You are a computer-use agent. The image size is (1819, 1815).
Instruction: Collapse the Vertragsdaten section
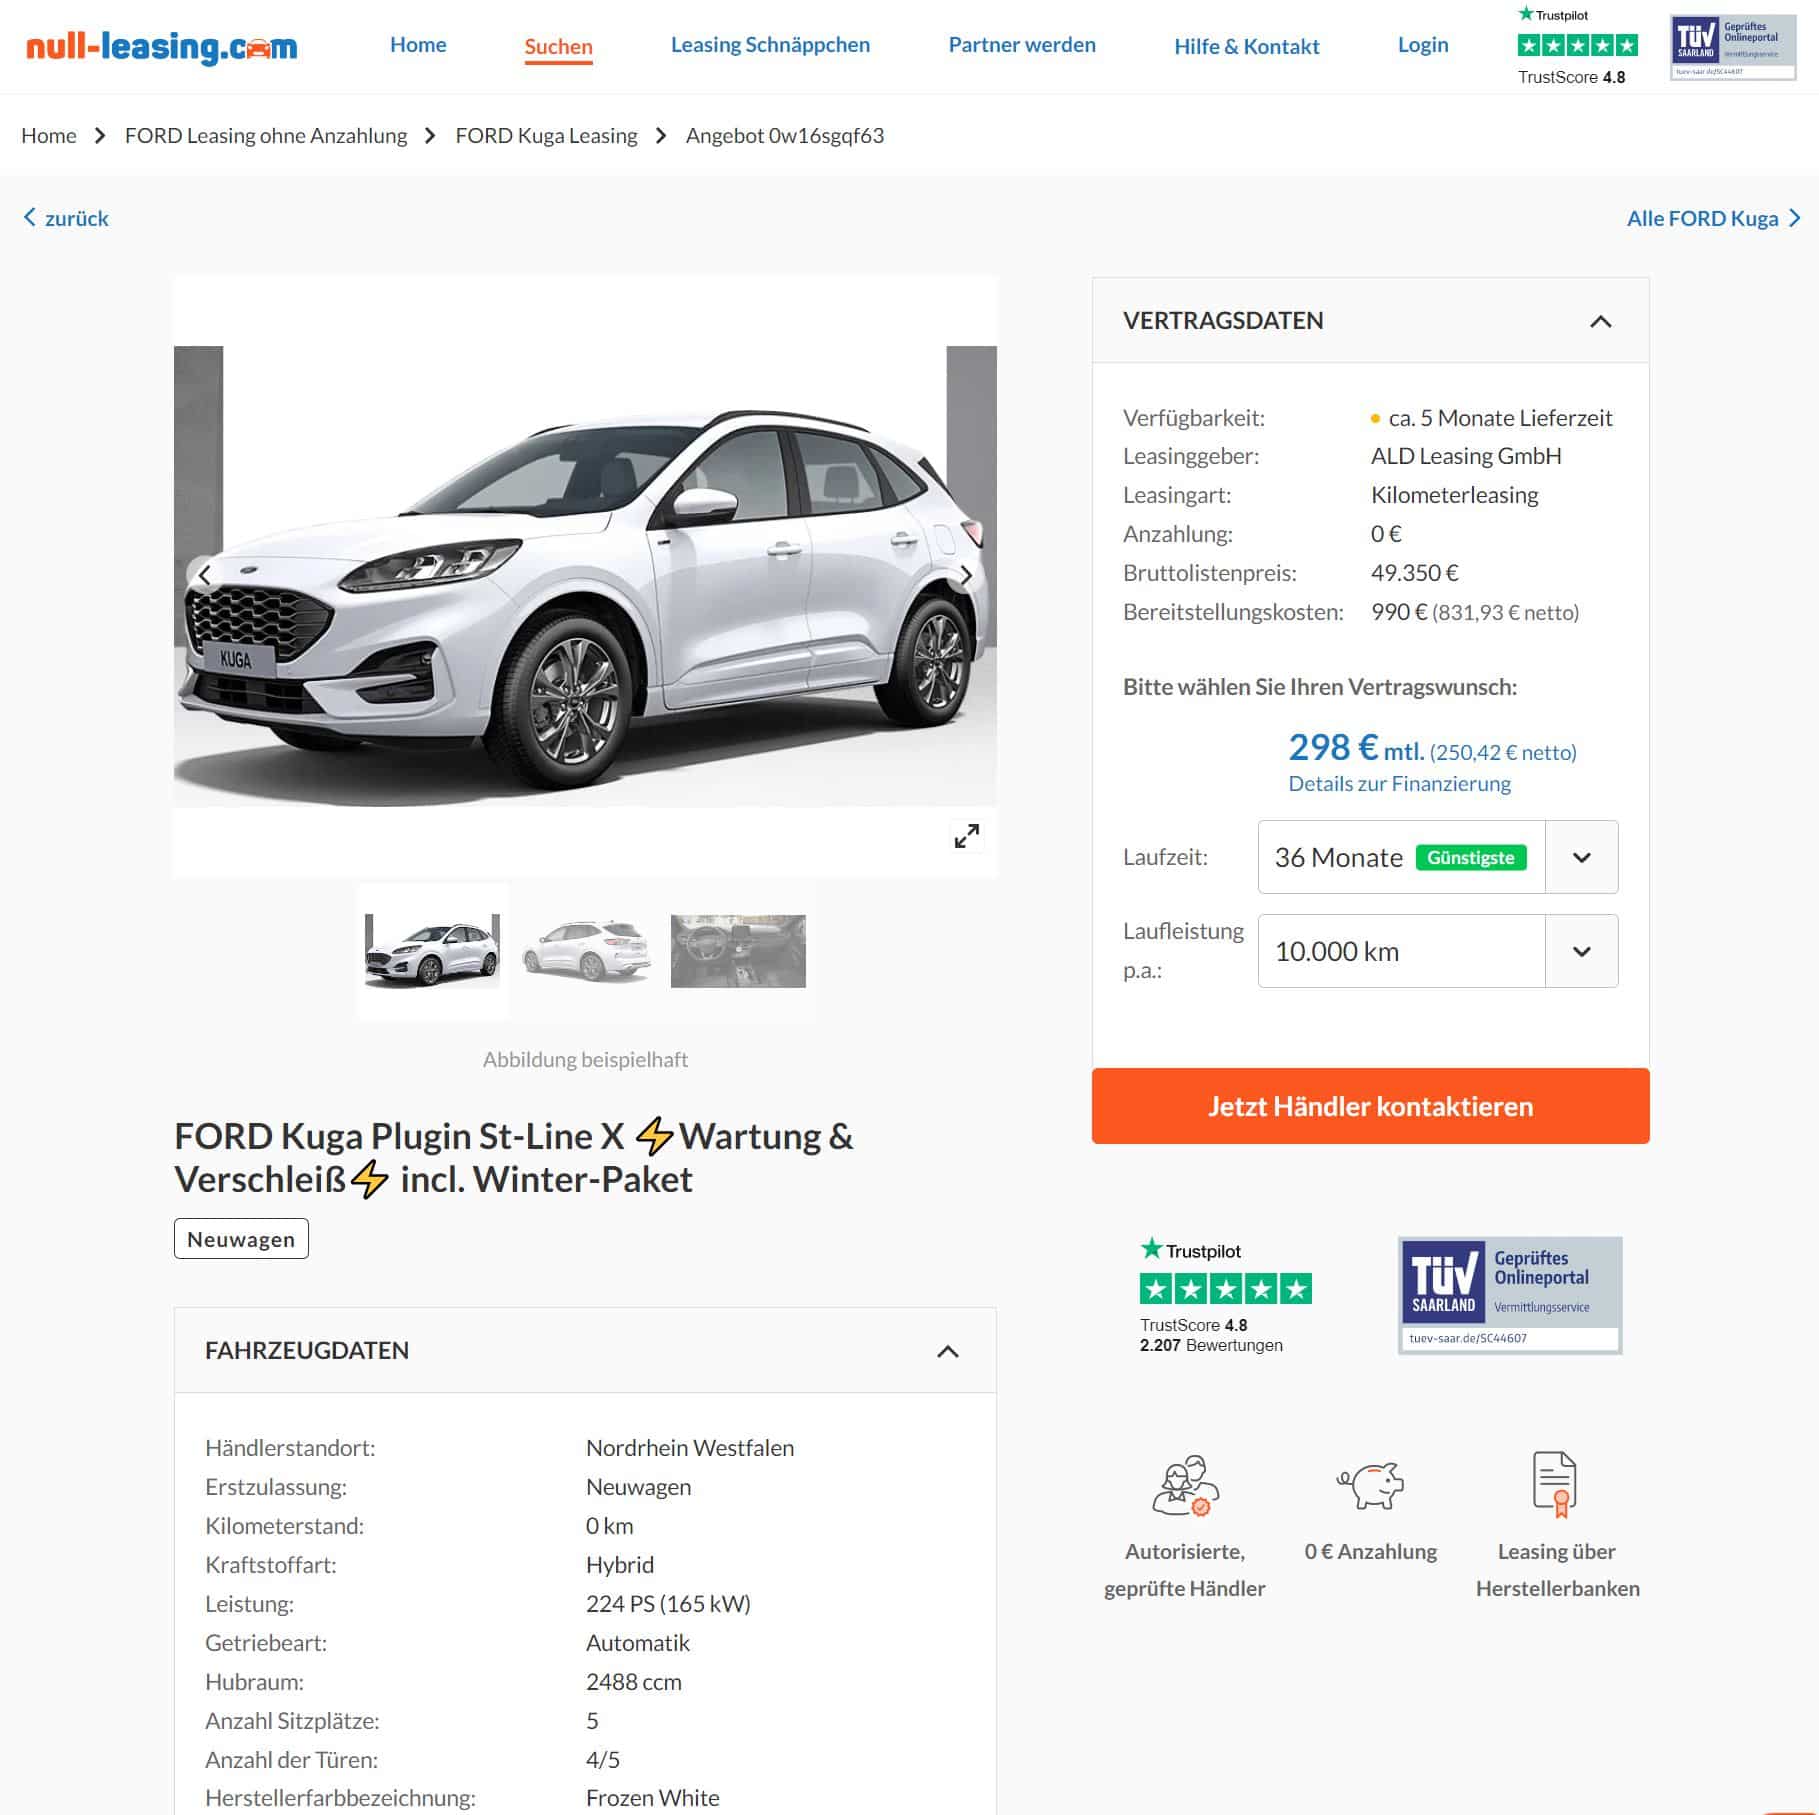click(x=1600, y=321)
